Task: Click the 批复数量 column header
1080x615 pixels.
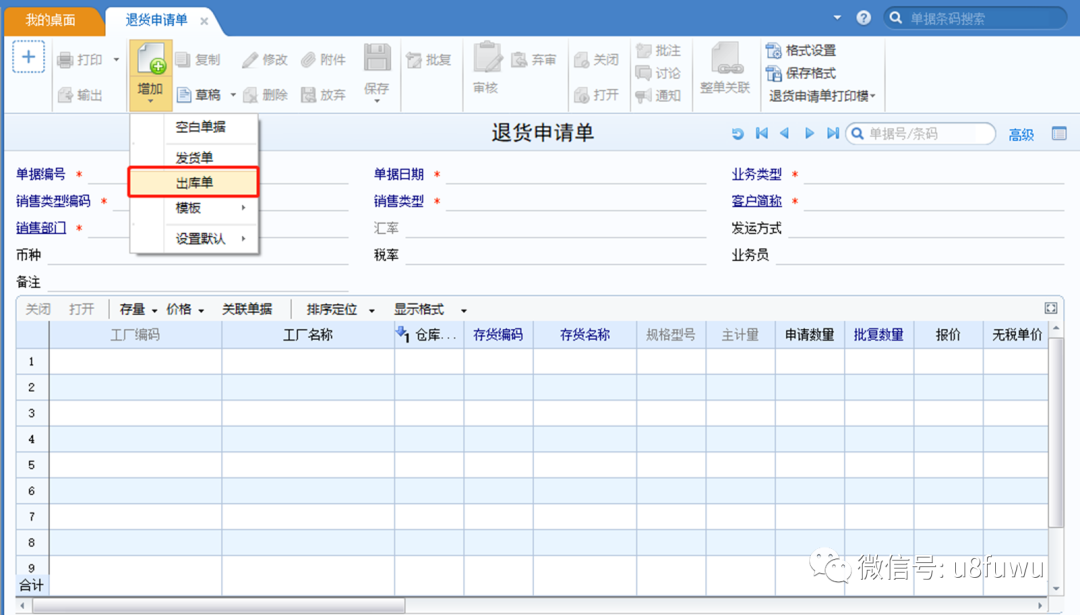Action: 879,335
